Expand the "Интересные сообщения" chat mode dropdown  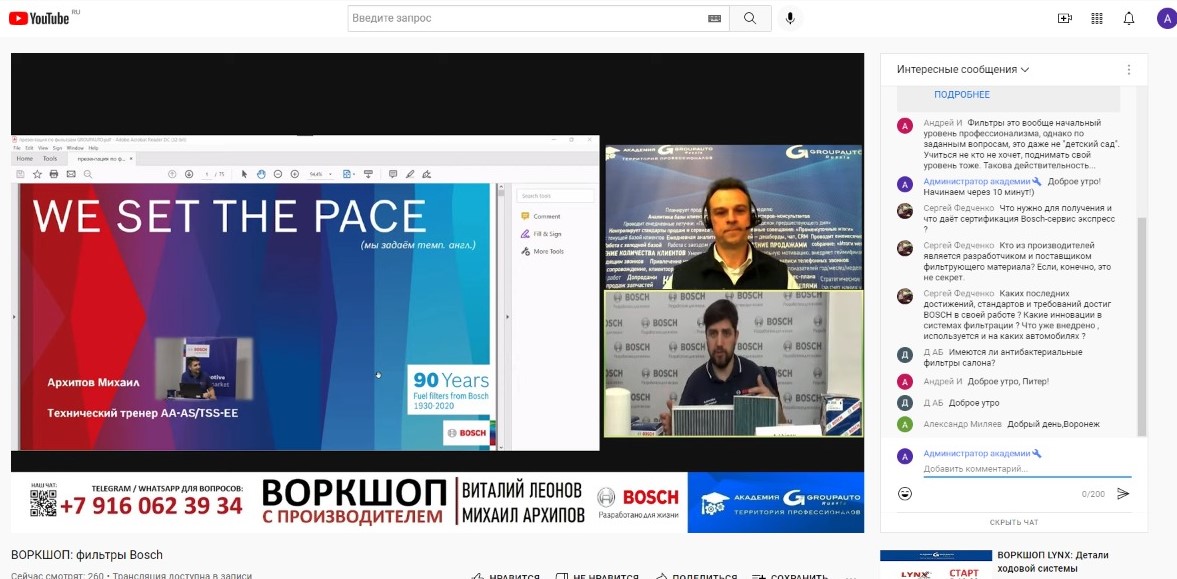click(963, 70)
